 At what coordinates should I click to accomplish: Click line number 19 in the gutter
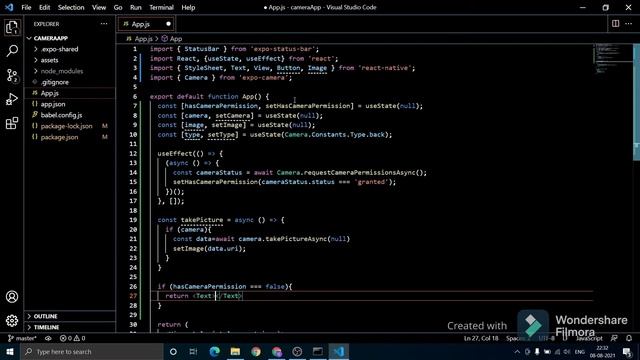133,220
